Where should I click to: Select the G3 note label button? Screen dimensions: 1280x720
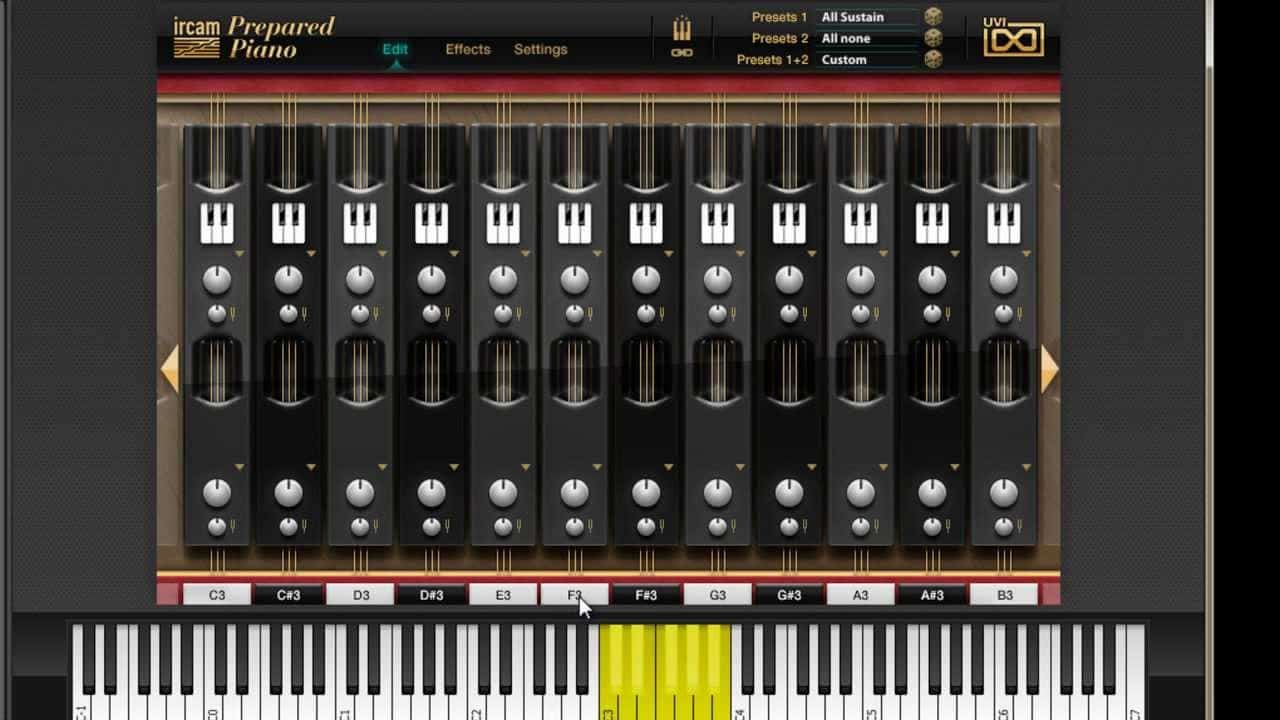click(718, 595)
